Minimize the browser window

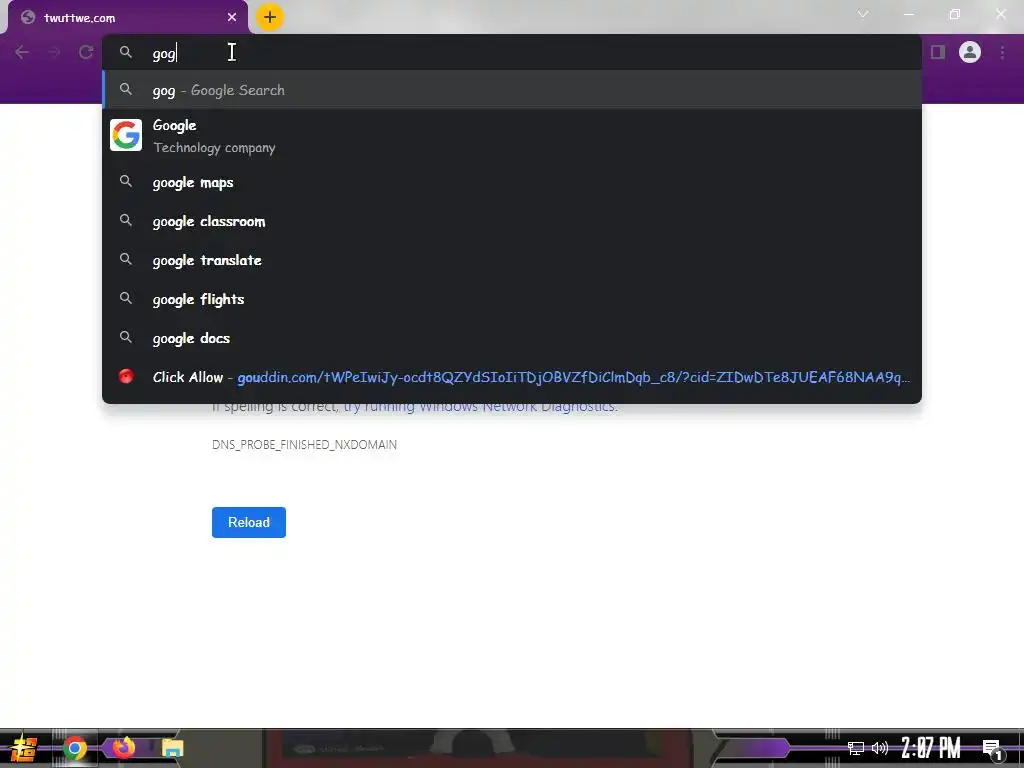coord(909,14)
